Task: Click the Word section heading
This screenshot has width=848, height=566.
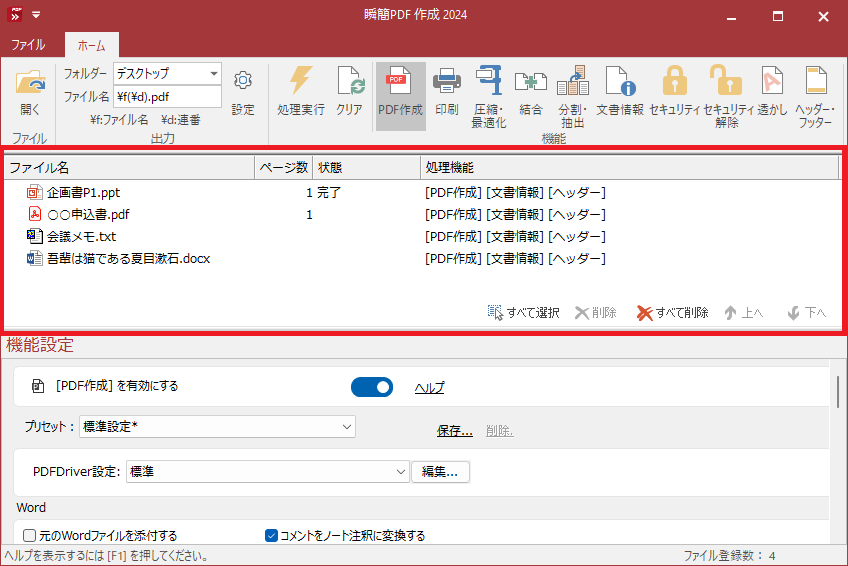Action: (x=31, y=508)
